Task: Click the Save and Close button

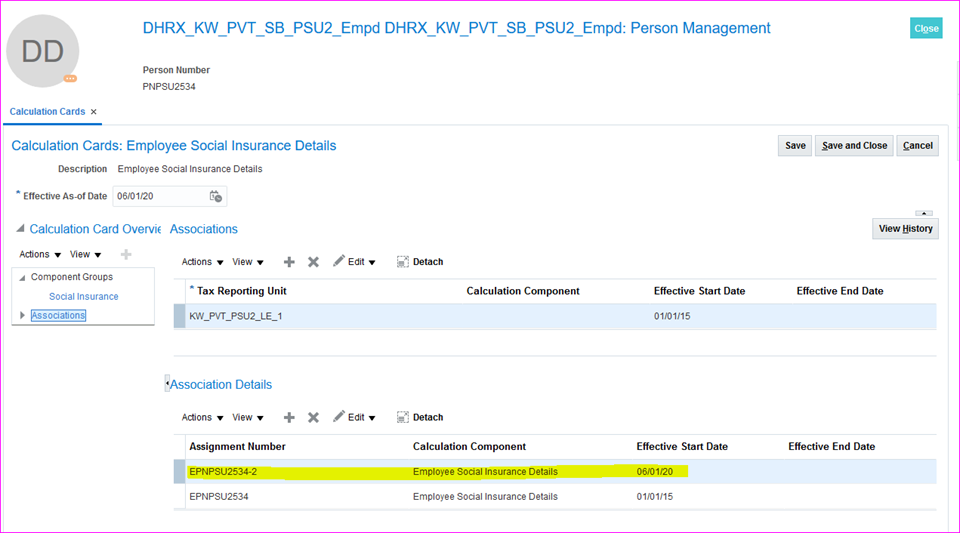Action: 854,146
